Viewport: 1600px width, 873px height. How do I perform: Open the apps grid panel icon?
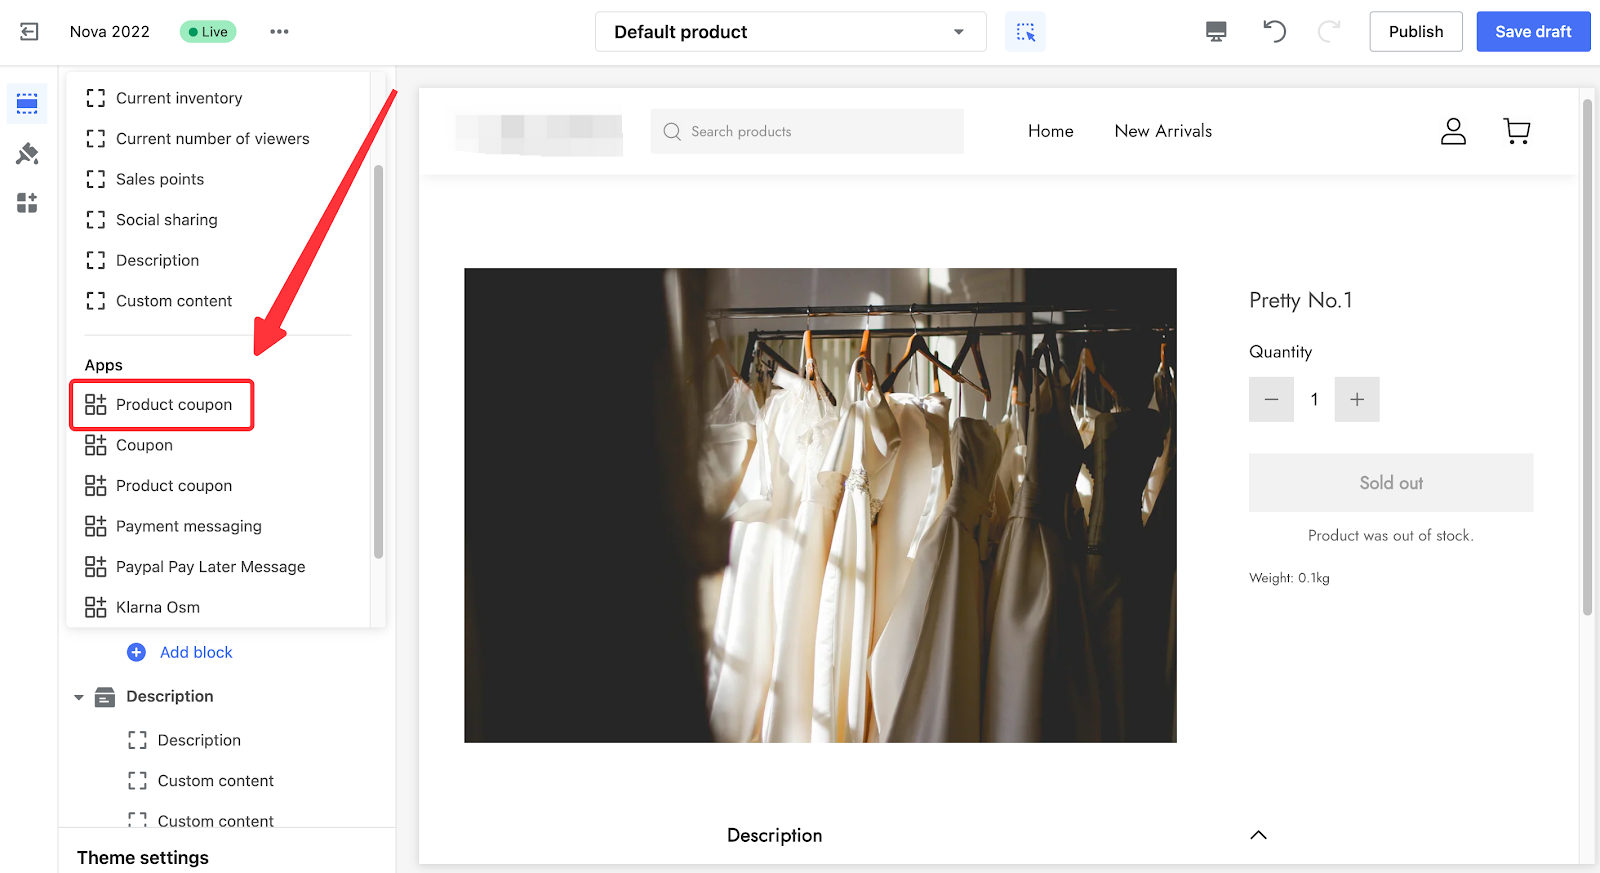[x=27, y=203]
